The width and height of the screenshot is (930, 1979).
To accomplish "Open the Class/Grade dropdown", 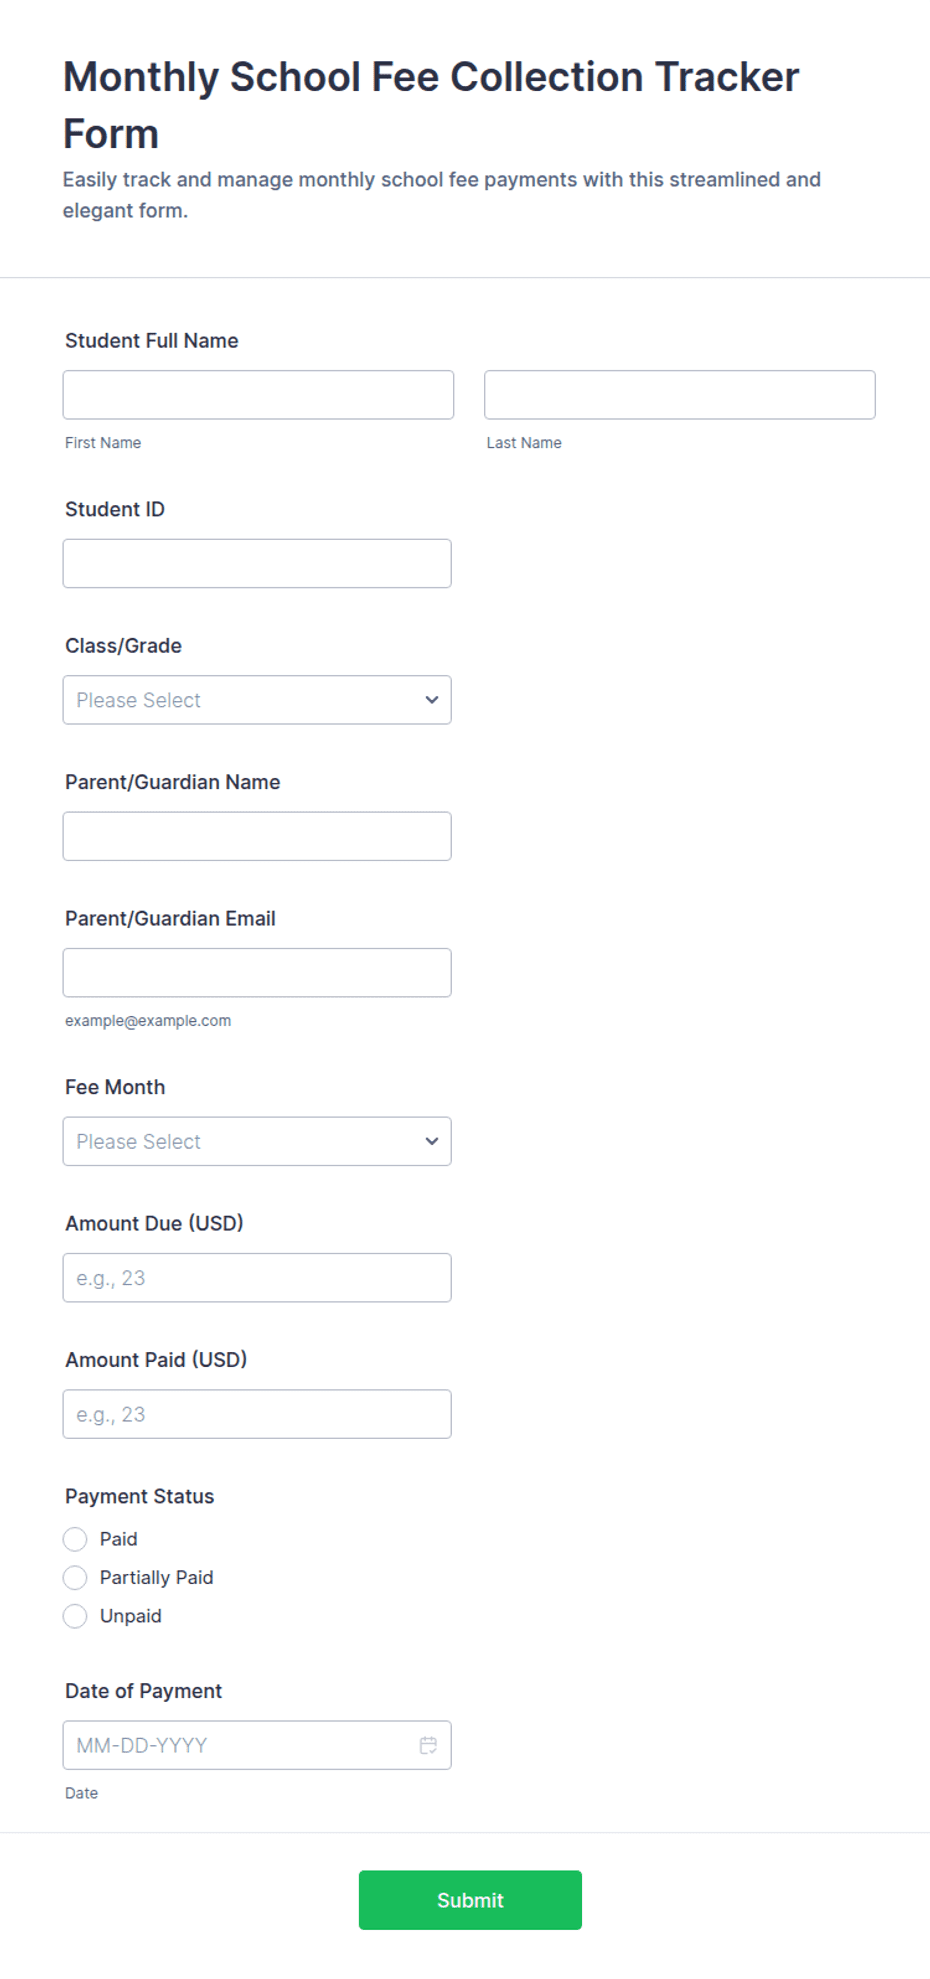I will coord(257,700).
